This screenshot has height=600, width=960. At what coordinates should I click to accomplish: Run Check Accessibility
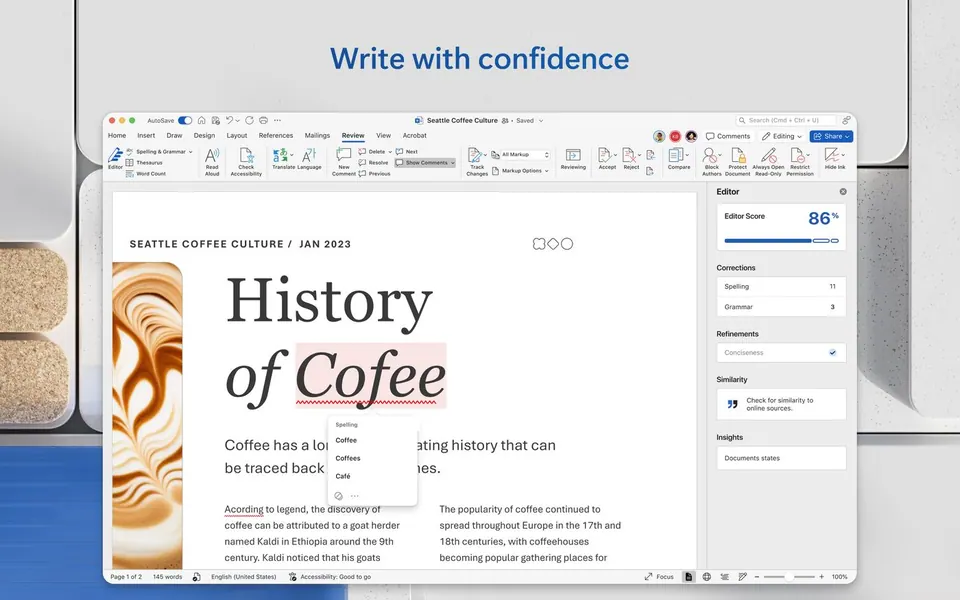point(246,162)
